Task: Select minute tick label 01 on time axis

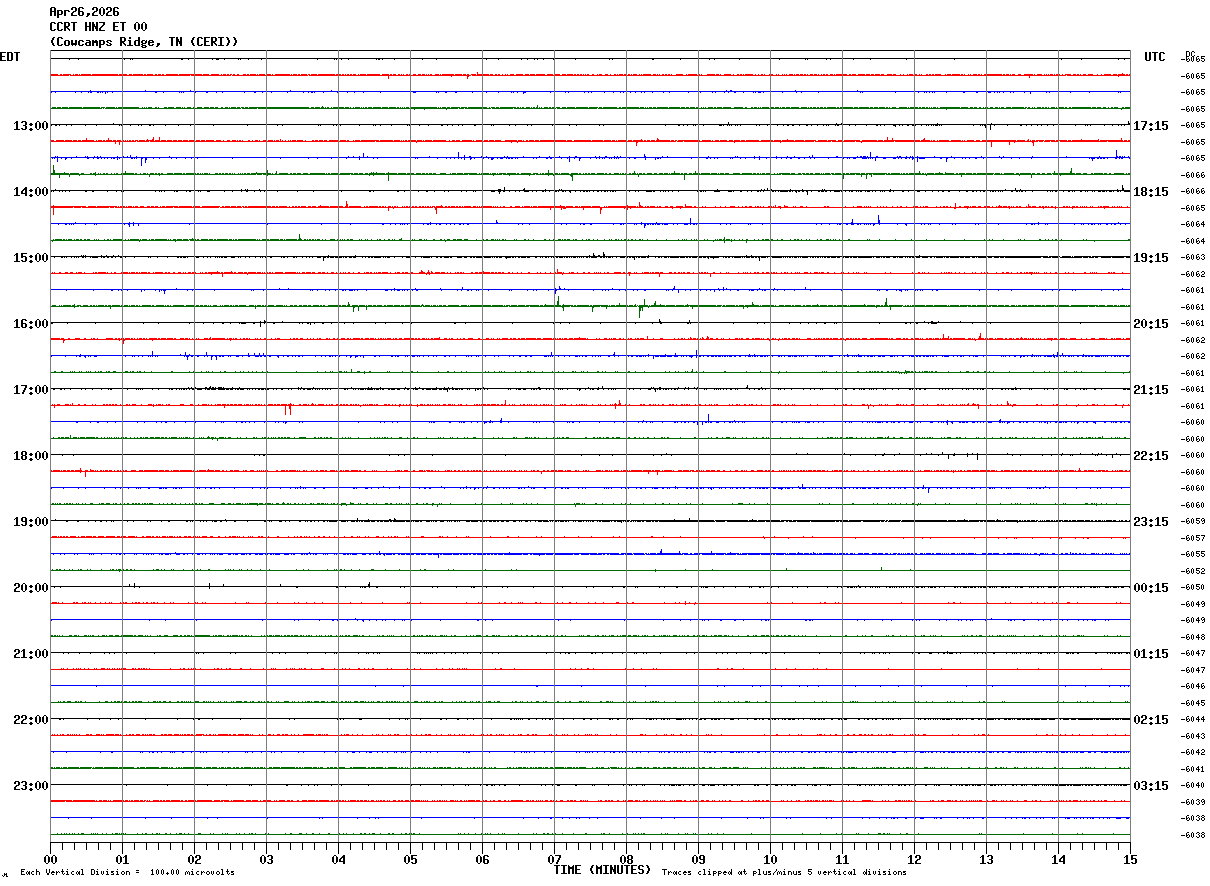Action: click(x=122, y=859)
